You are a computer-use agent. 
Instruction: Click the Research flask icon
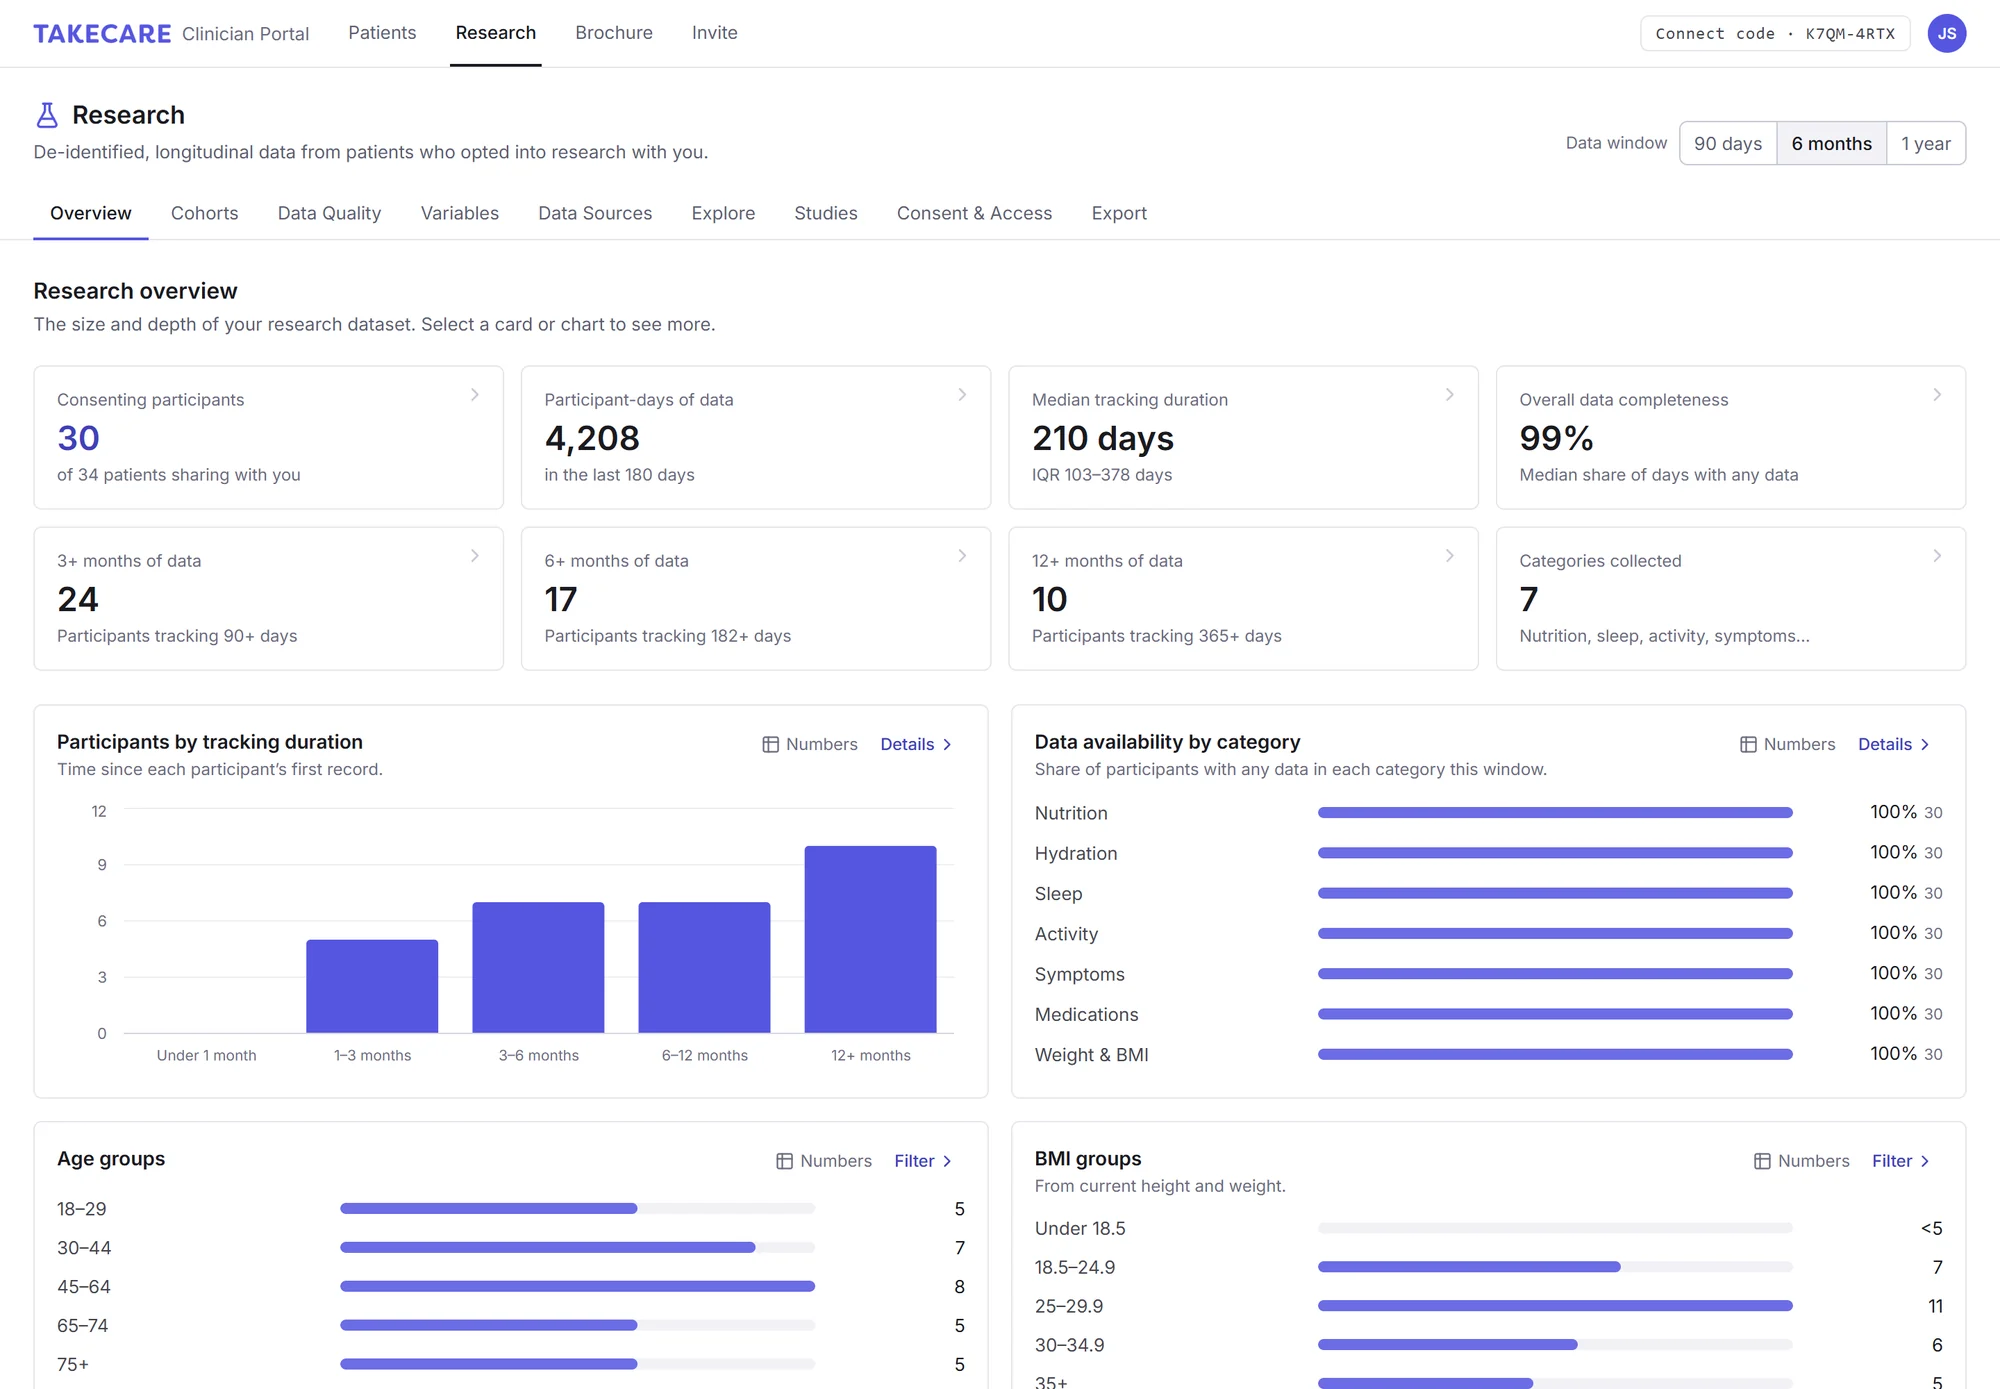(x=47, y=115)
